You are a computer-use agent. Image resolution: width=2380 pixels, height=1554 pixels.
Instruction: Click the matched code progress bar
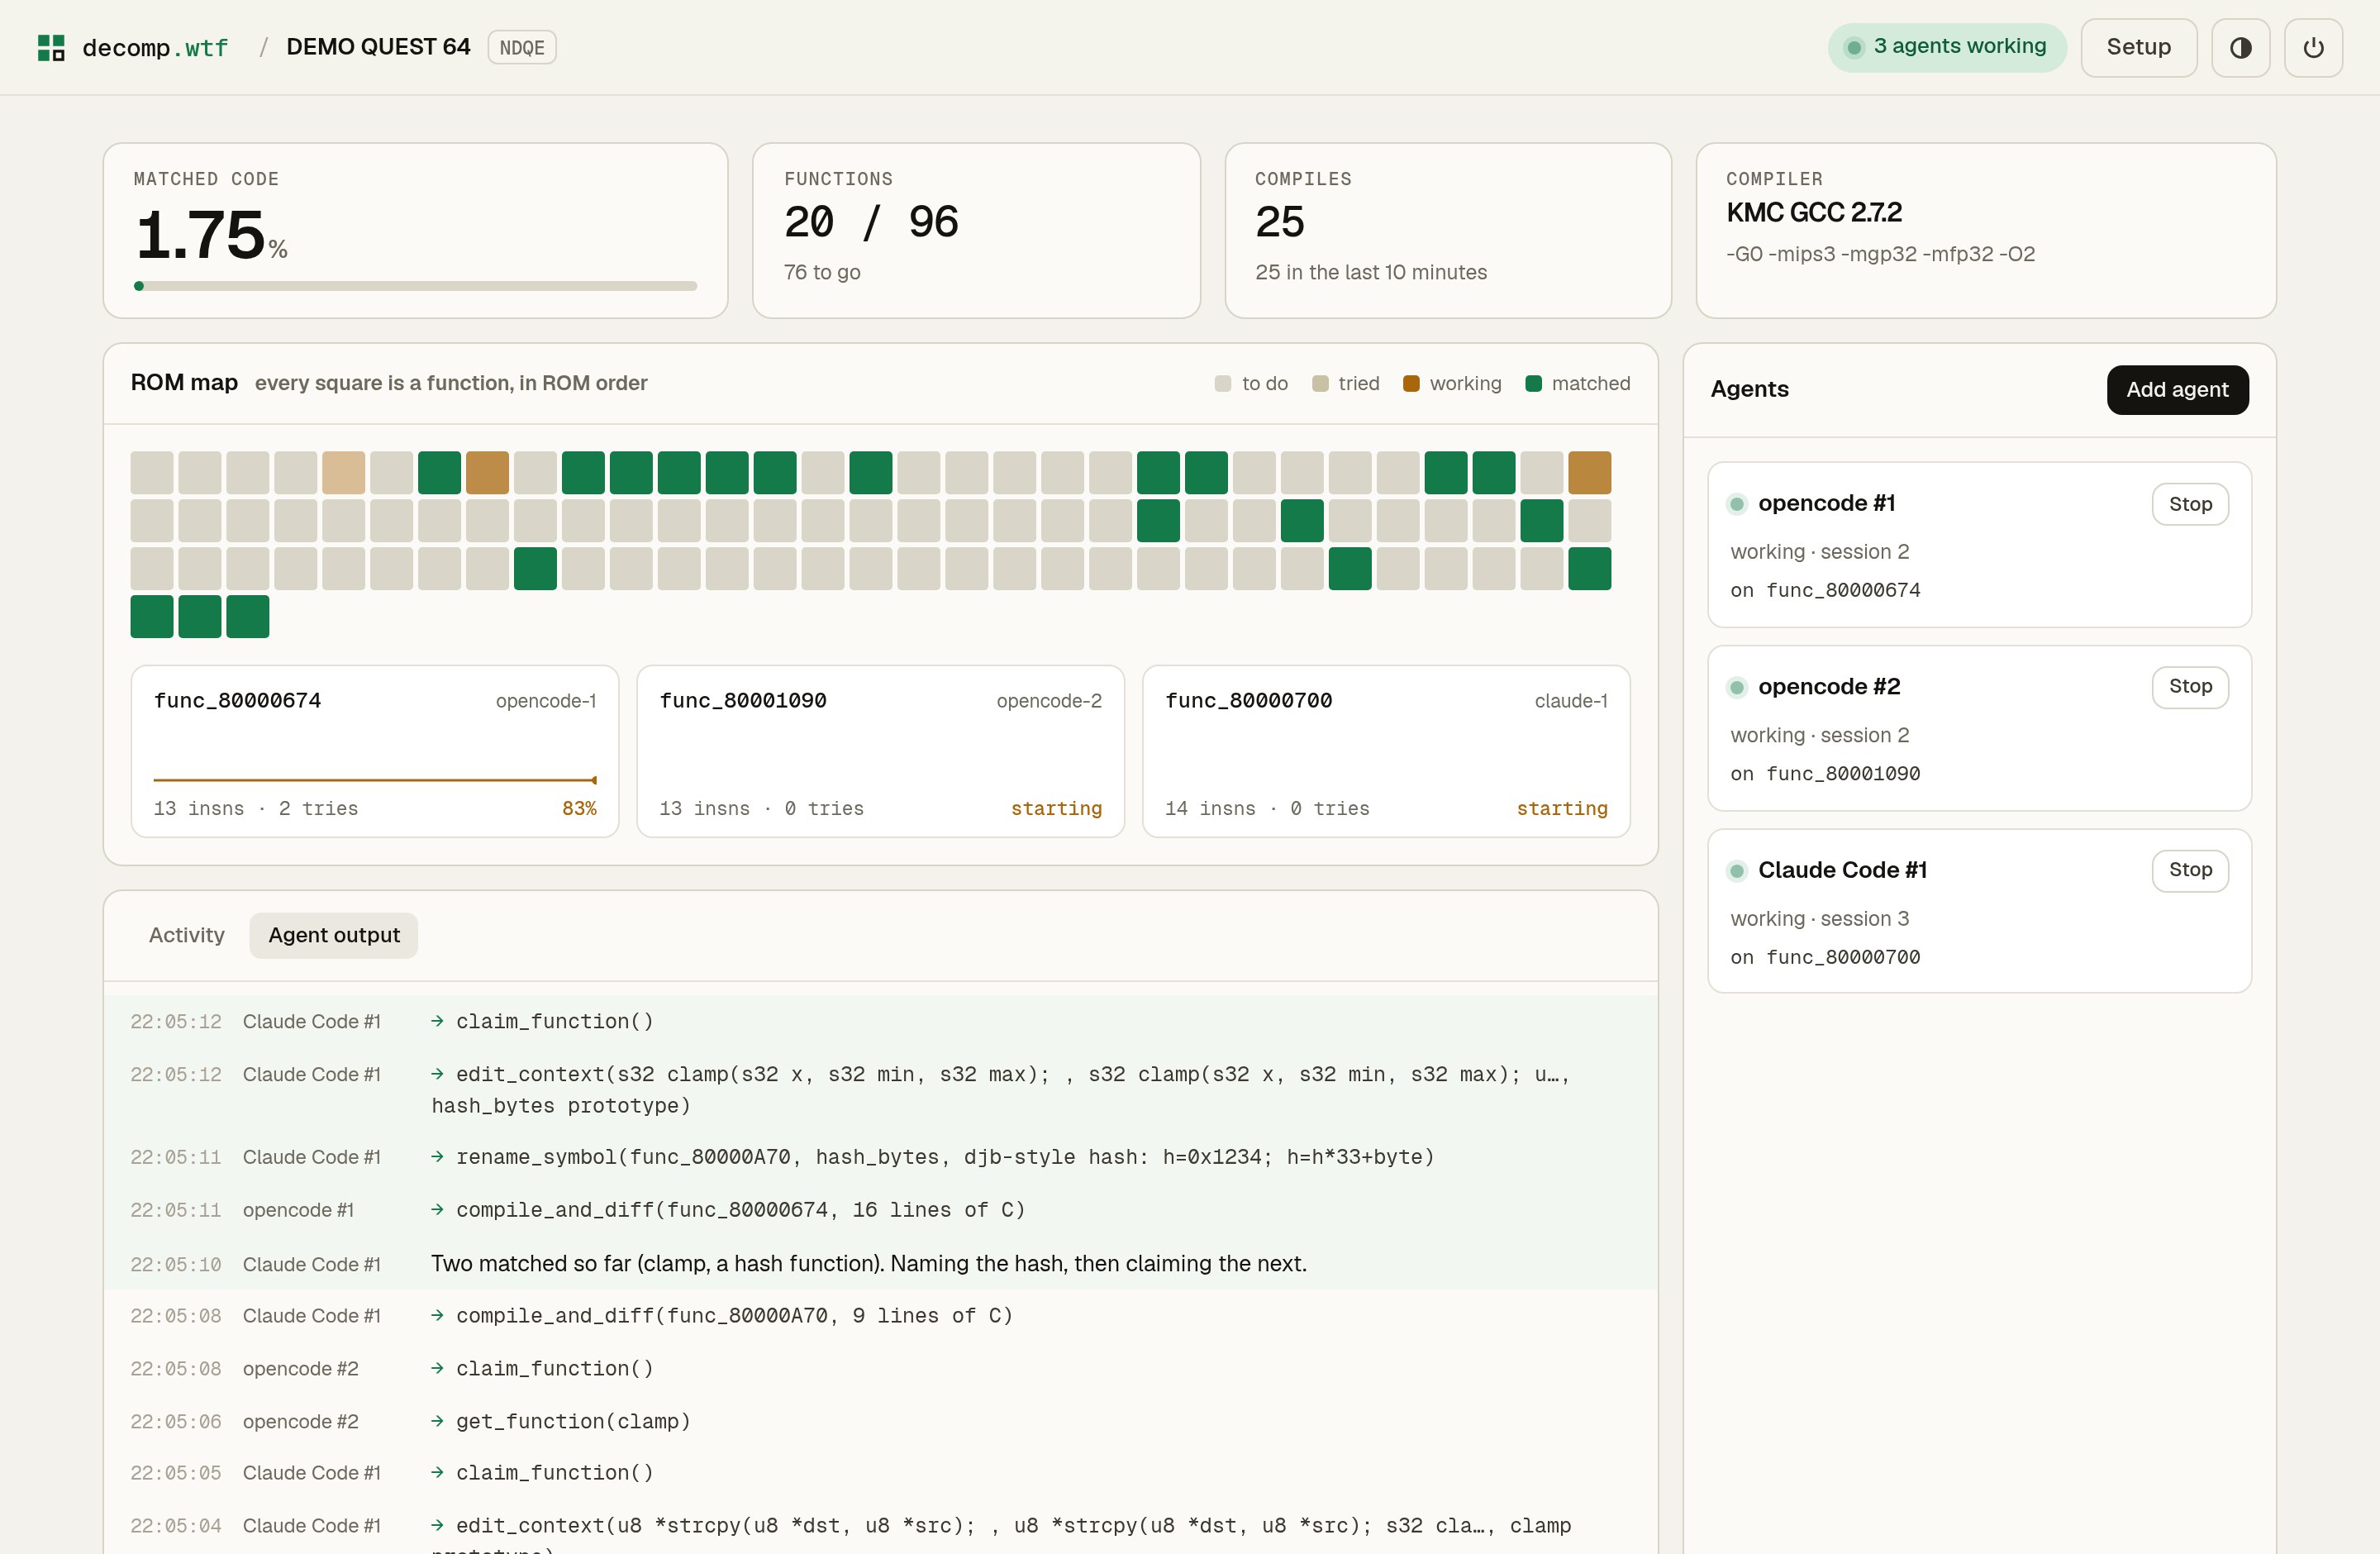[x=415, y=286]
